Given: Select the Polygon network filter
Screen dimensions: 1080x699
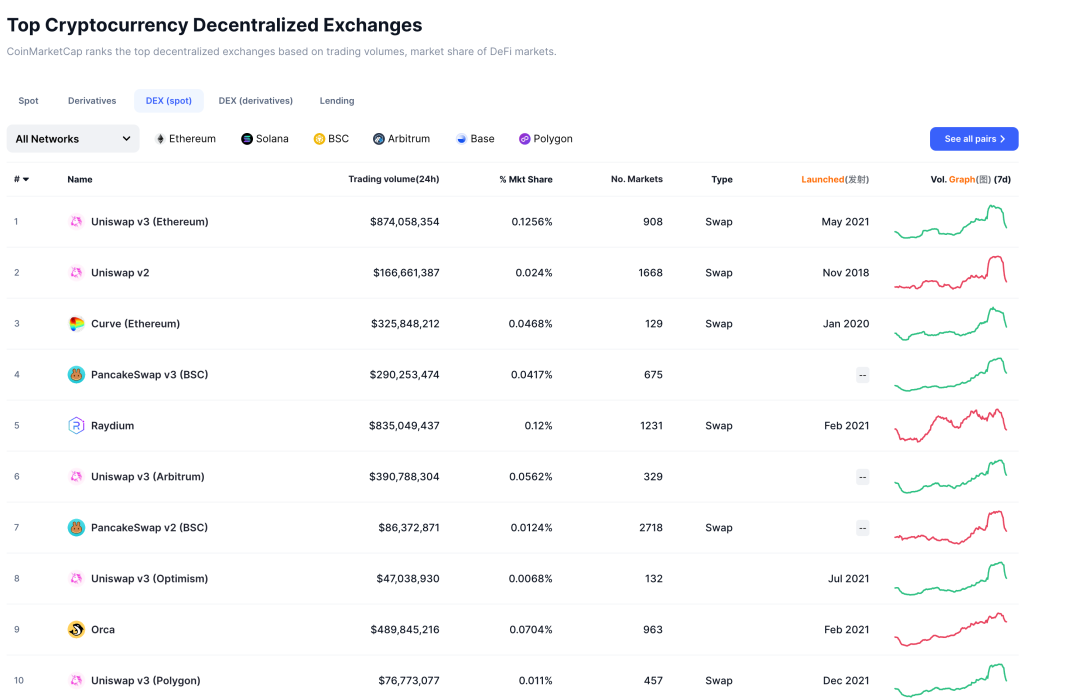Looking at the screenshot, I should [x=546, y=139].
